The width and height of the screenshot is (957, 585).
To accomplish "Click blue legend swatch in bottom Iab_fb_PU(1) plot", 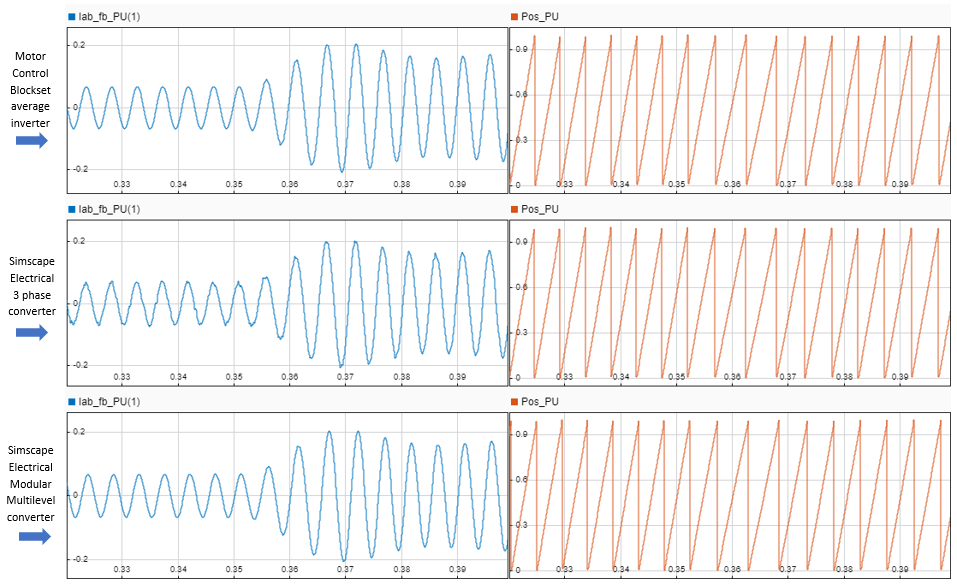I will tap(72, 402).
